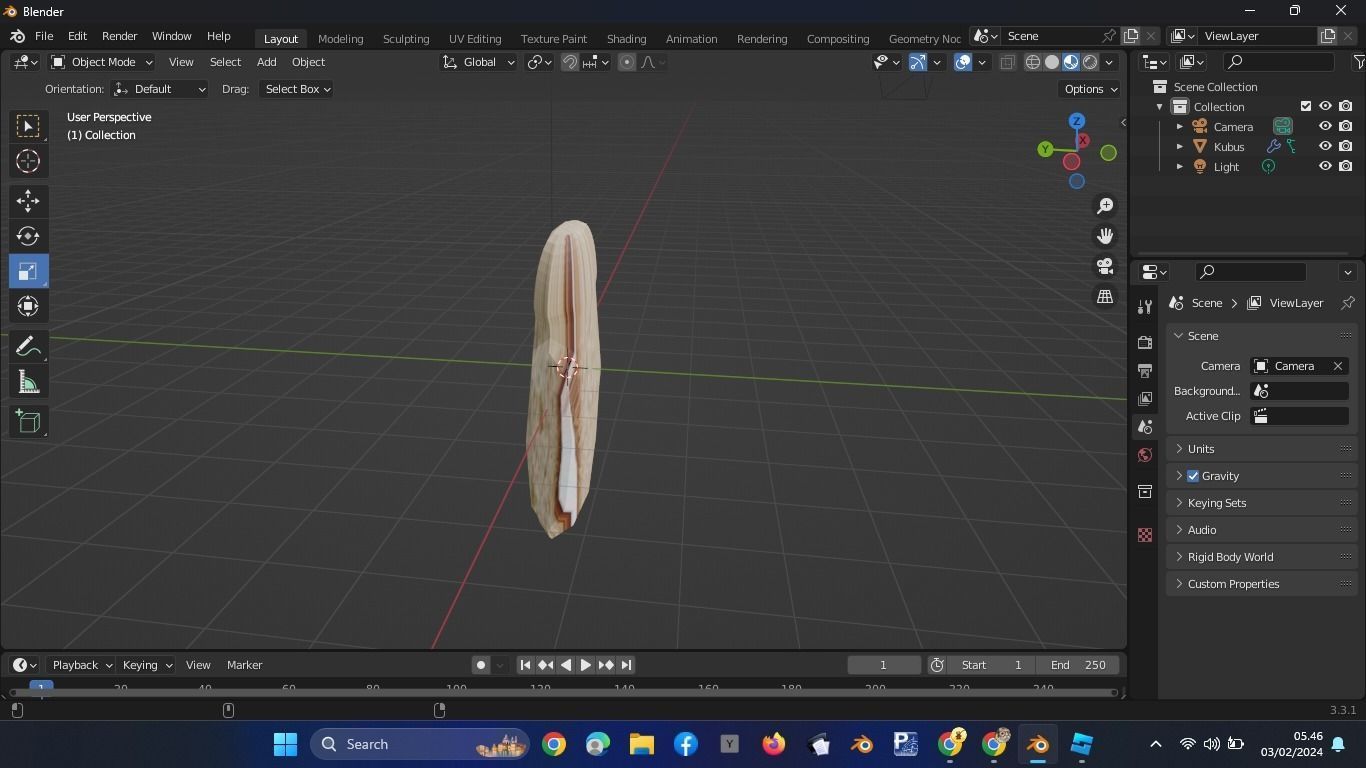
Task: Click the zoom magnifier in viewport
Action: pos(1105,206)
